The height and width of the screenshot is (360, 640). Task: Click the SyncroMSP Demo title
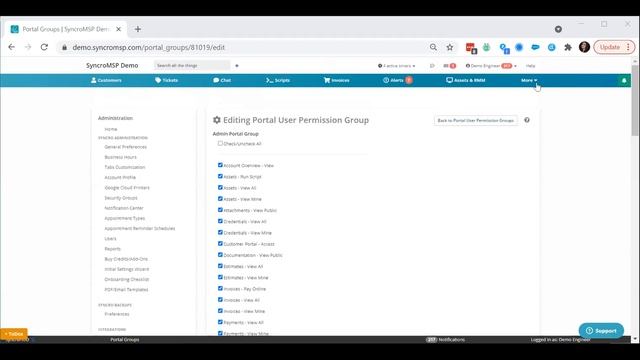pyautogui.click(x=112, y=65)
